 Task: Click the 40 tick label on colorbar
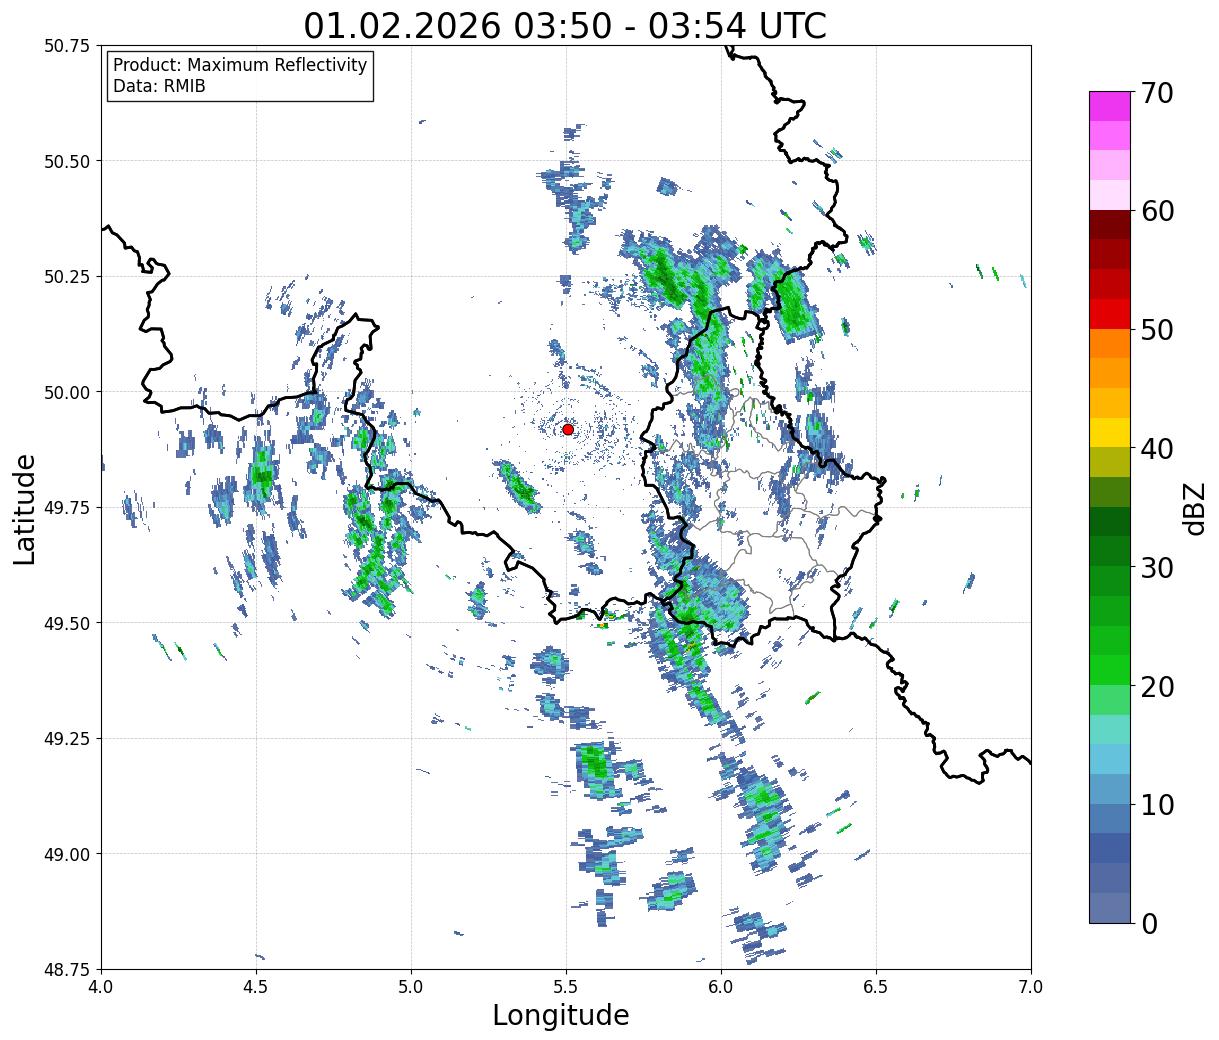(1158, 448)
